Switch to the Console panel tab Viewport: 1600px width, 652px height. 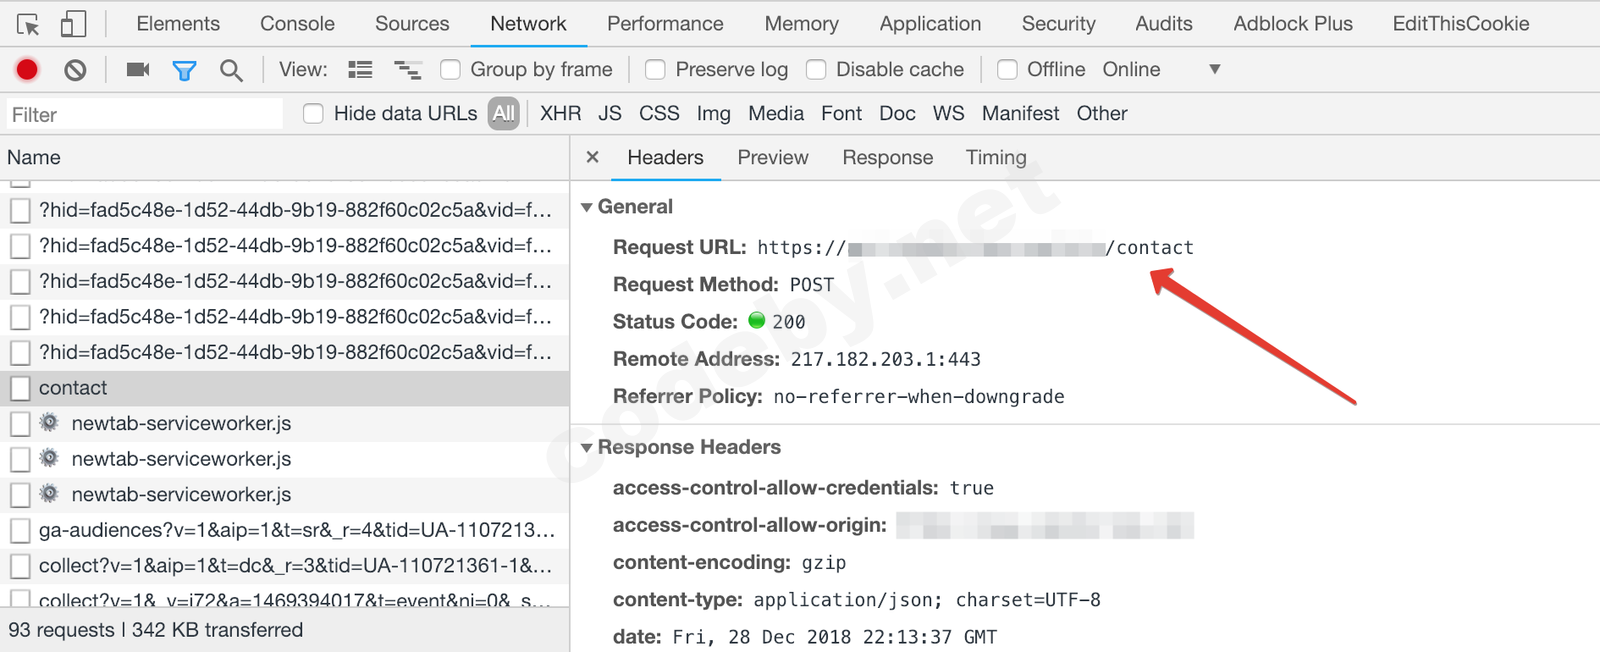pyautogui.click(x=297, y=24)
